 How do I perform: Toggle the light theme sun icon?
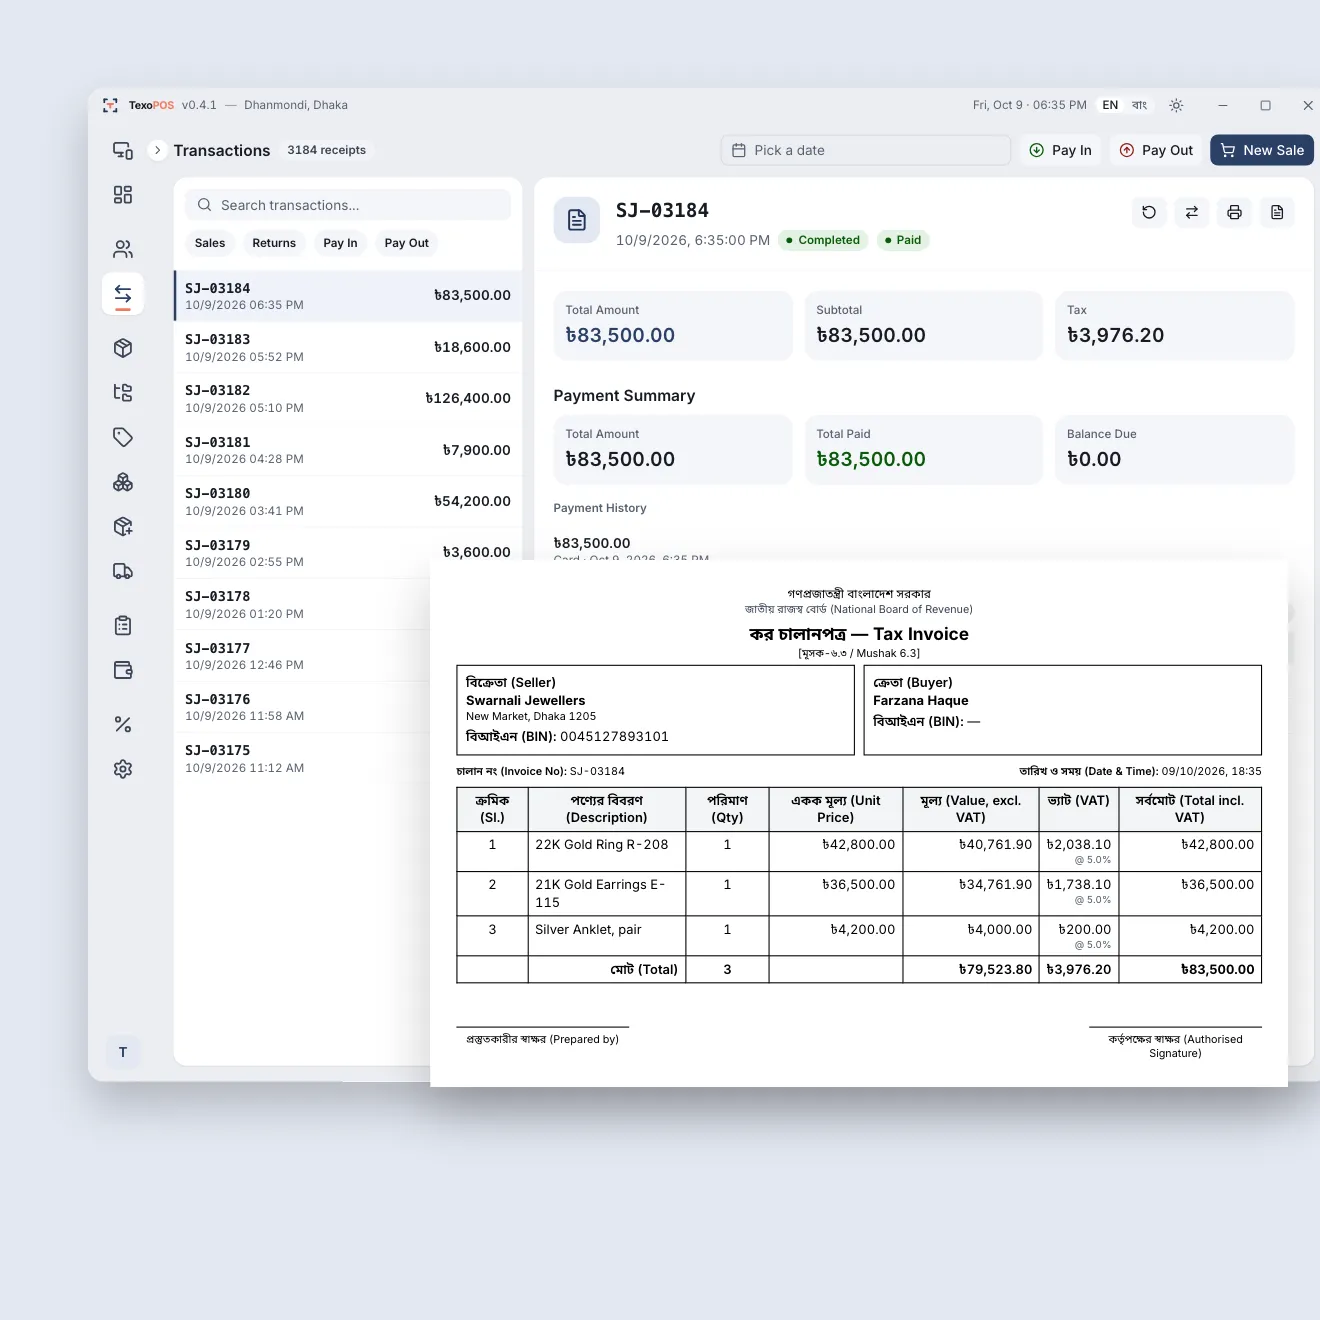click(x=1176, y=105)
